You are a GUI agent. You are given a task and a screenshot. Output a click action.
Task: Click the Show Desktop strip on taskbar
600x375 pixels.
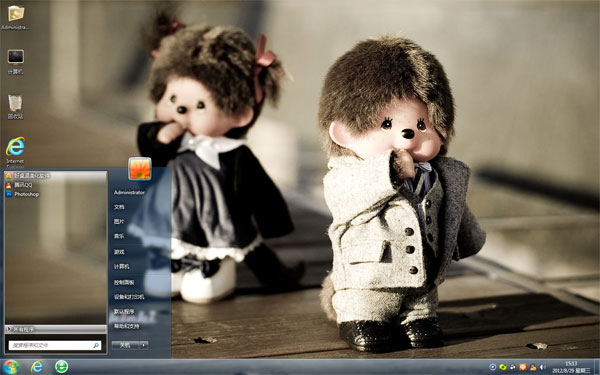[x=596, y=367]
